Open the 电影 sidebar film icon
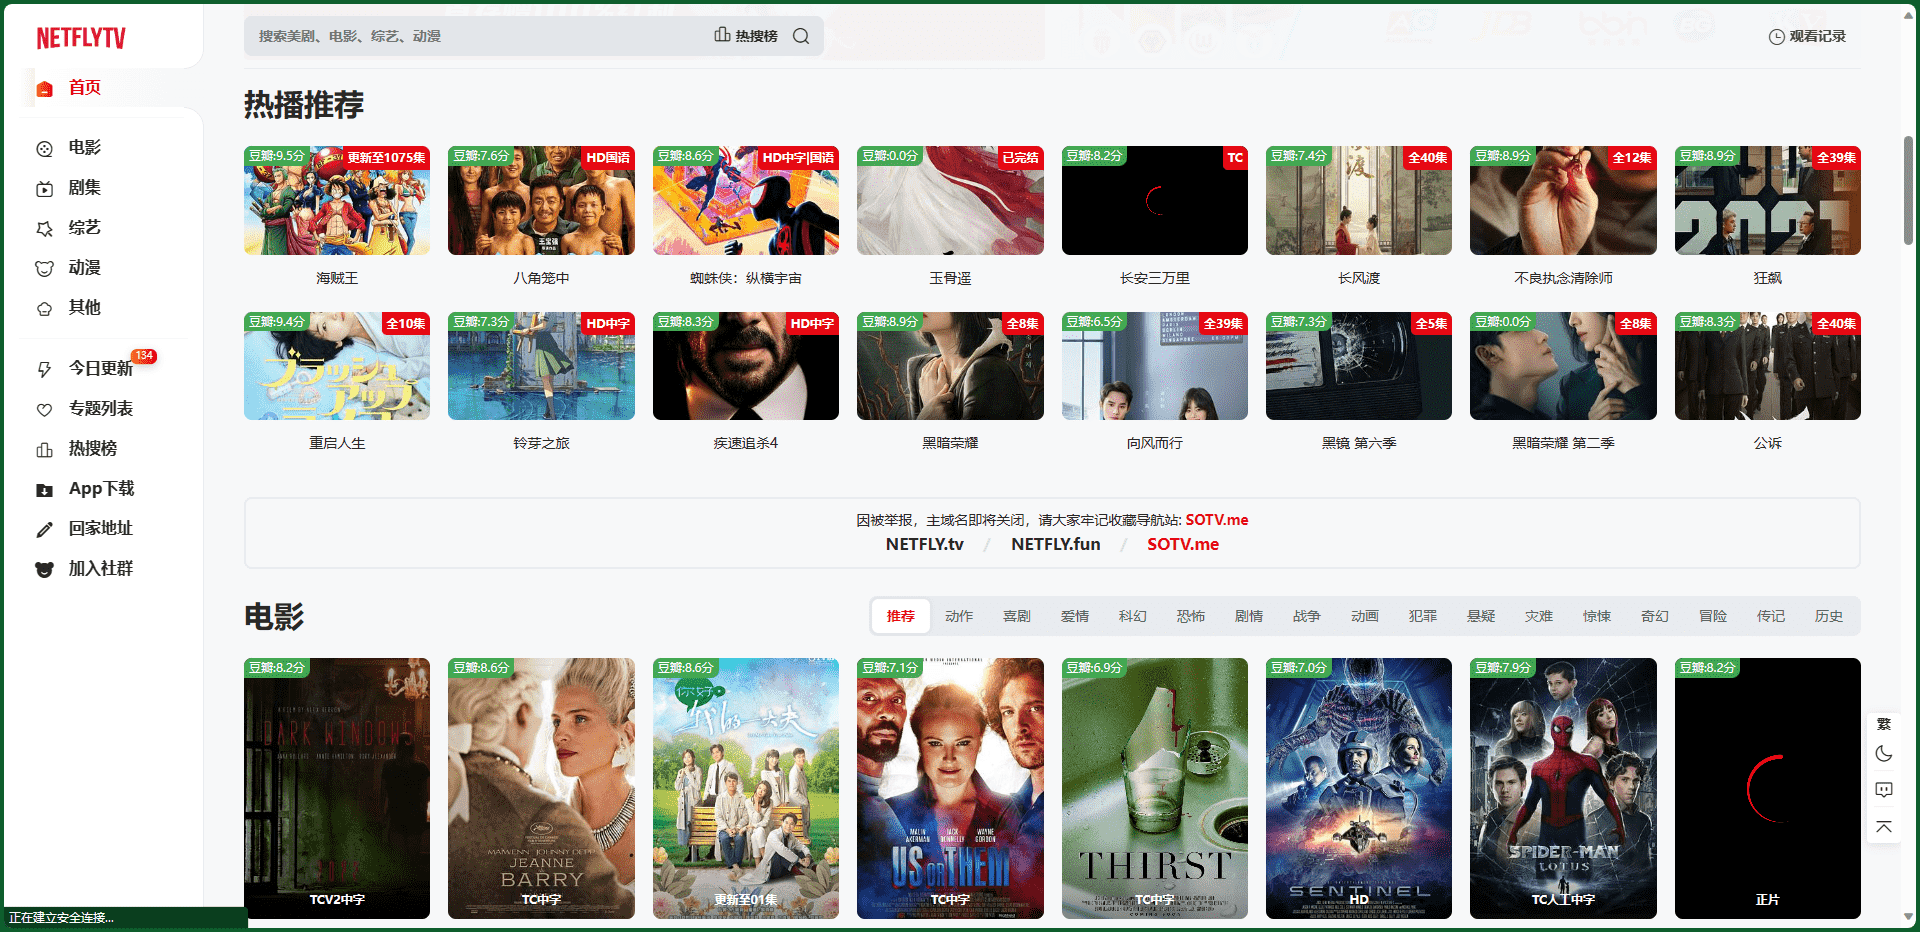This screenshot has height=932, width=1920. 44,149
